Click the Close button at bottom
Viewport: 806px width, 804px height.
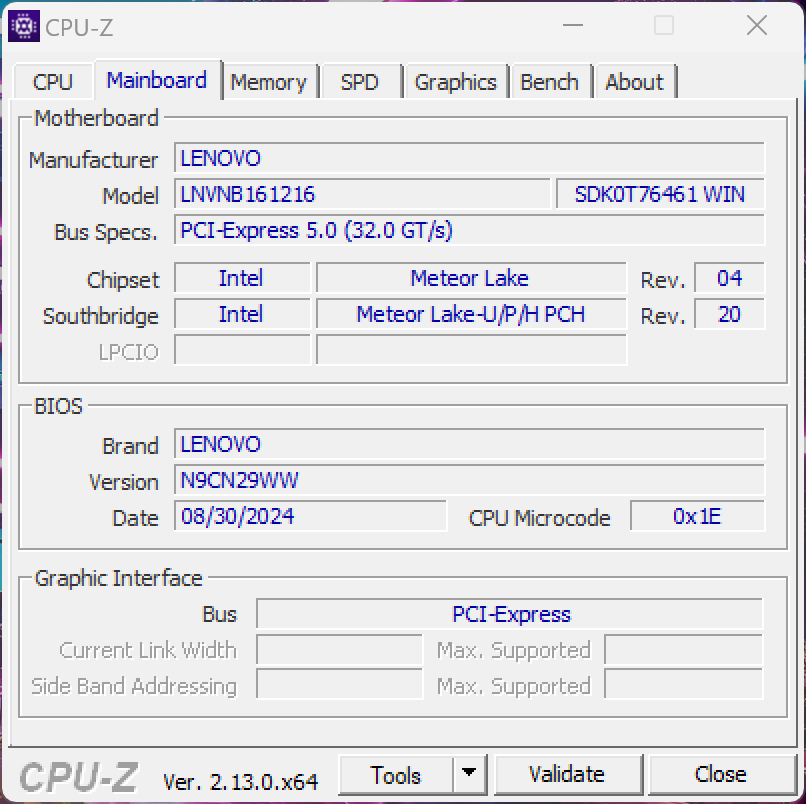(721, 774)
